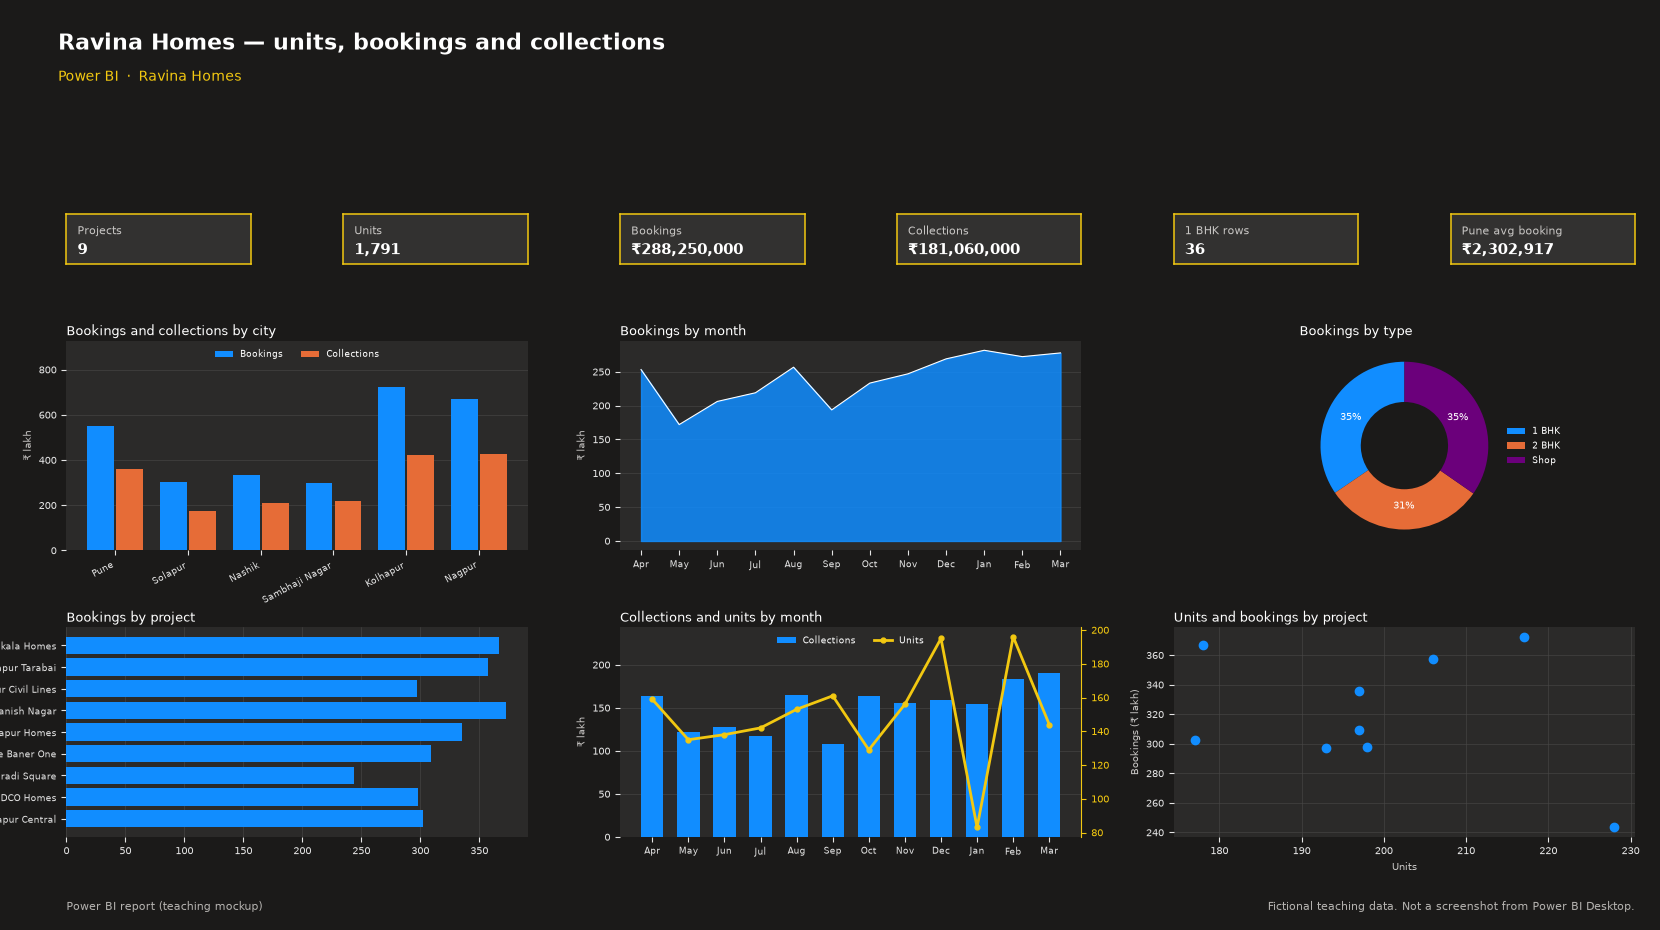Select the Units KPI card showing 1,791

(x=435, y=239)
